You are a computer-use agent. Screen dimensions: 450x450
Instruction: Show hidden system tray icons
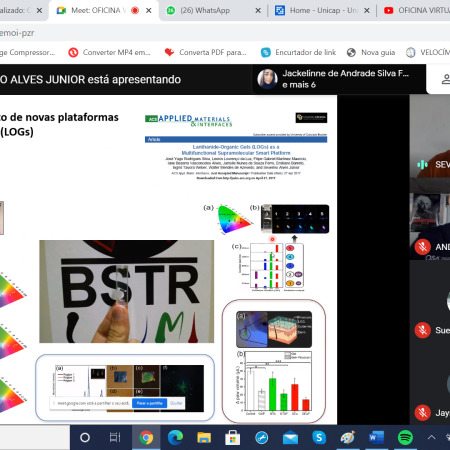tap(432, 437)
